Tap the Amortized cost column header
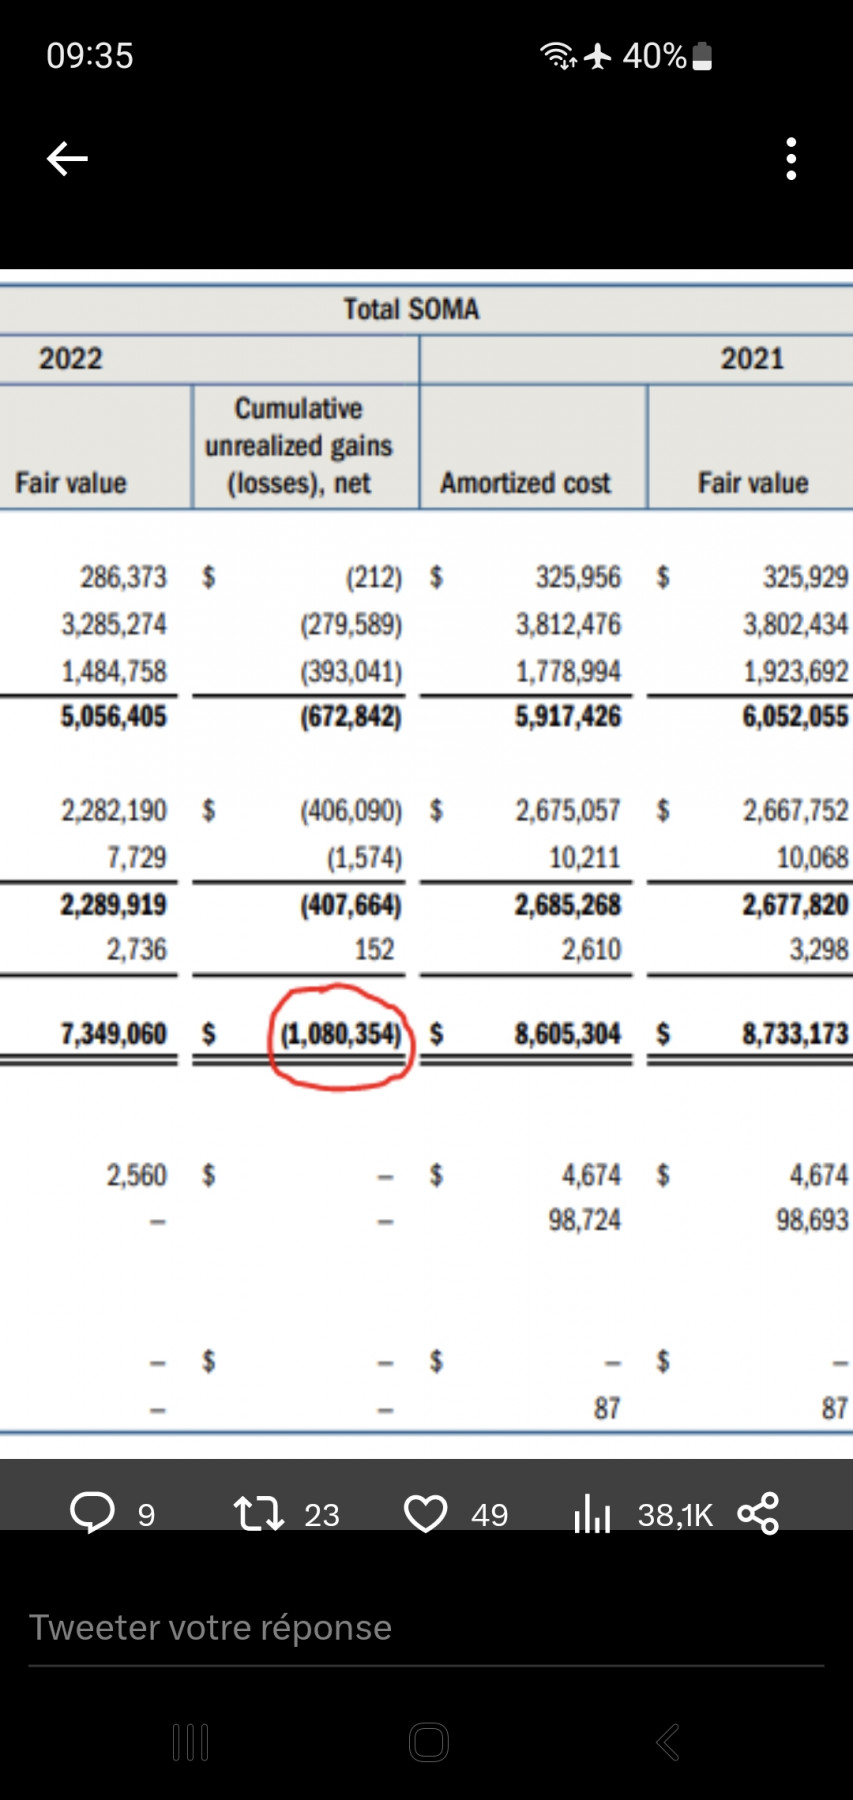The image size is (853, 1800). tap(525, 483)
